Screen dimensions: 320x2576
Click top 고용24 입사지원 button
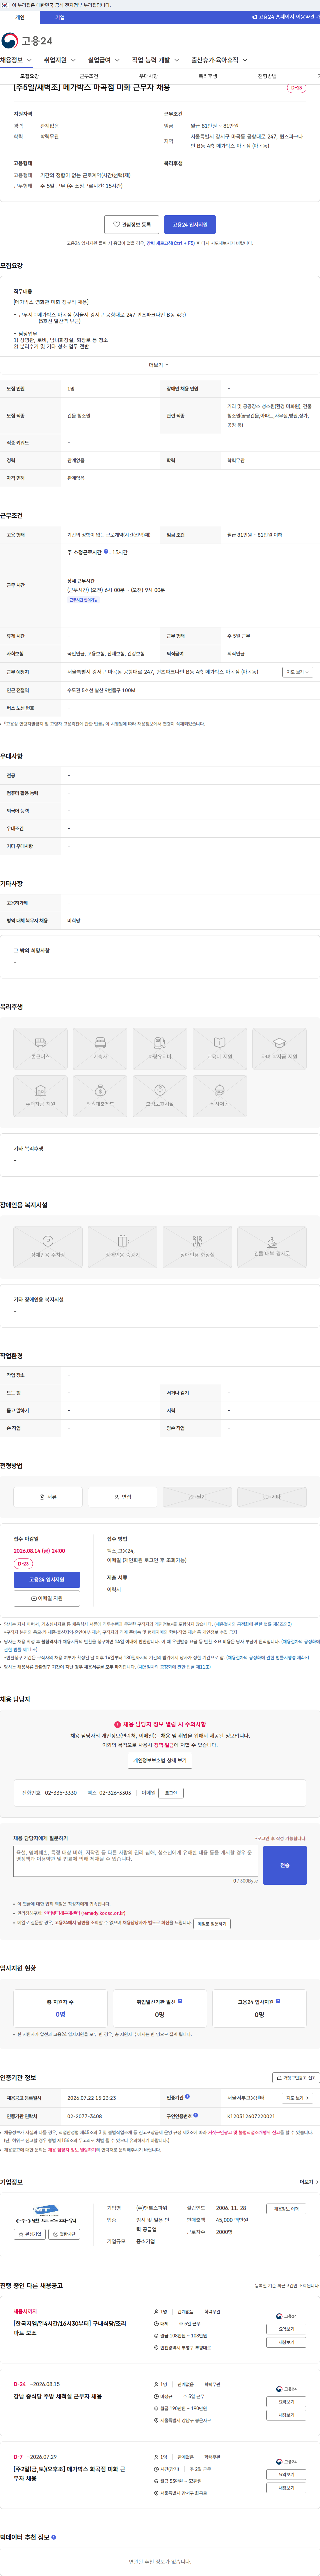pos(190,225)
